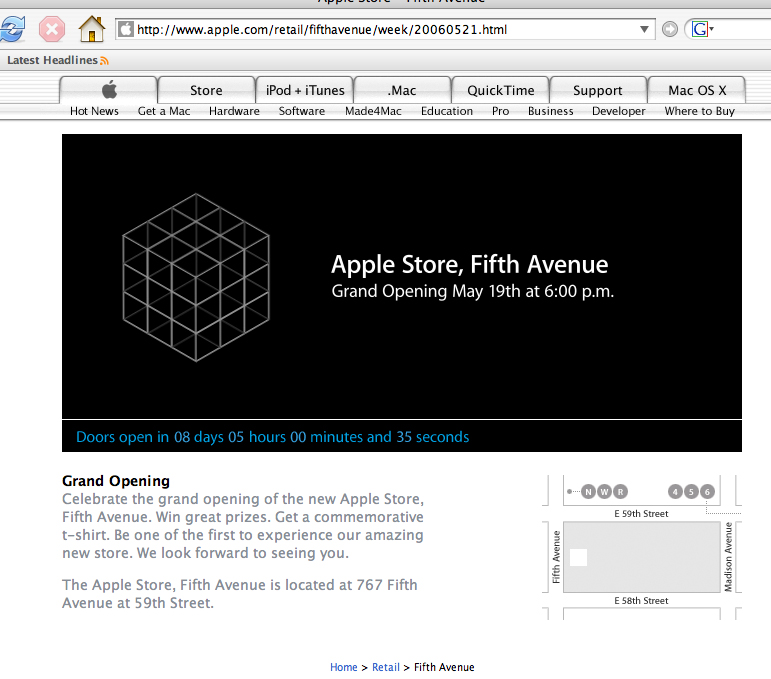Viewport: 771px width, 679px height.
Task: Click the 'Madison Avenue' map label
Action: click(x=728, y=557)
